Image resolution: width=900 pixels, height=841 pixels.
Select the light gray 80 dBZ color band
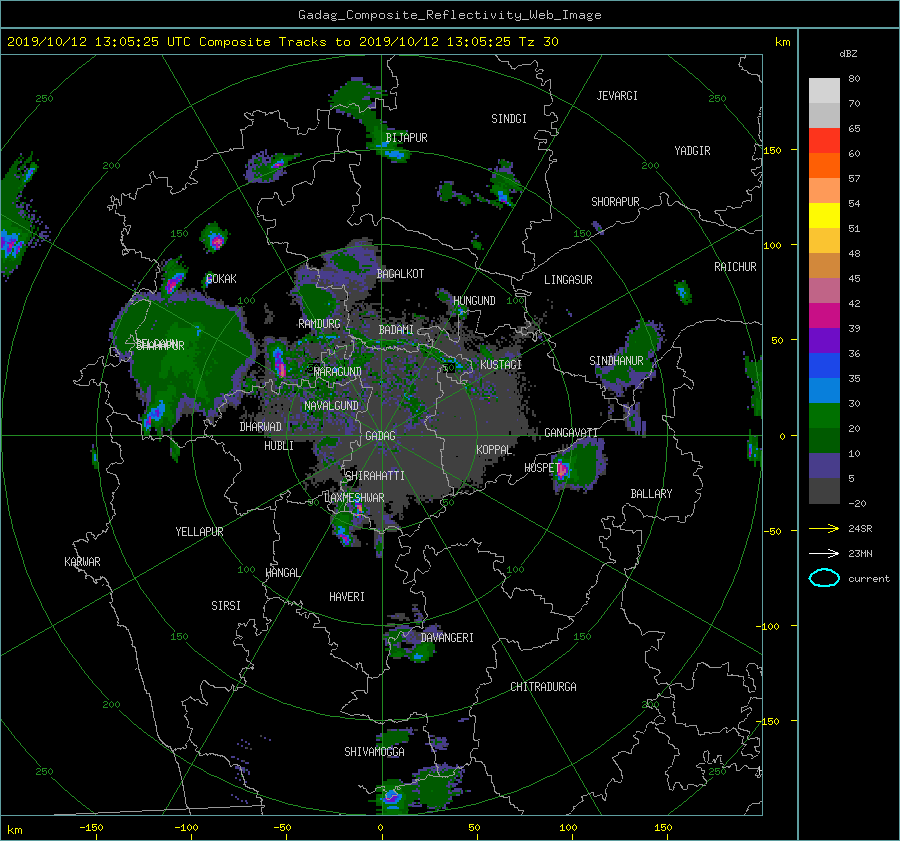[824, 90]
